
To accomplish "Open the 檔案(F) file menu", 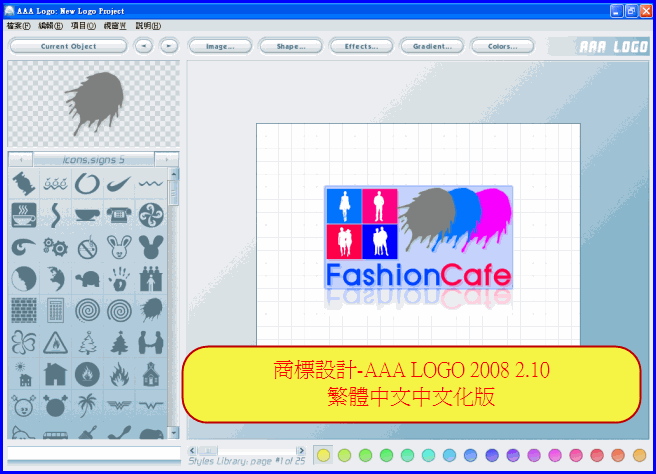I will pos(18,26).
